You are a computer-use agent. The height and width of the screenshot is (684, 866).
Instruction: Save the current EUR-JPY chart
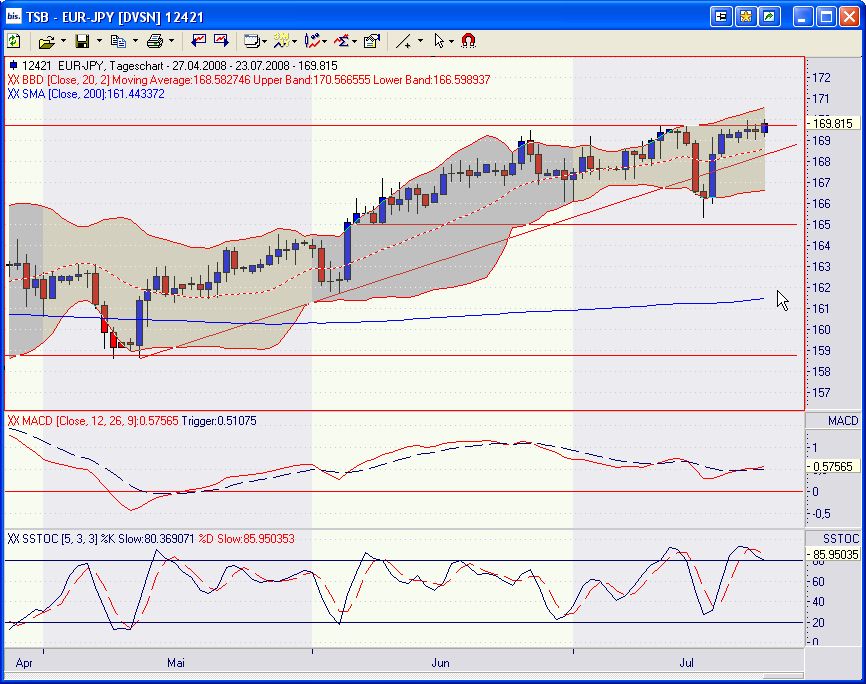(83, 41)
